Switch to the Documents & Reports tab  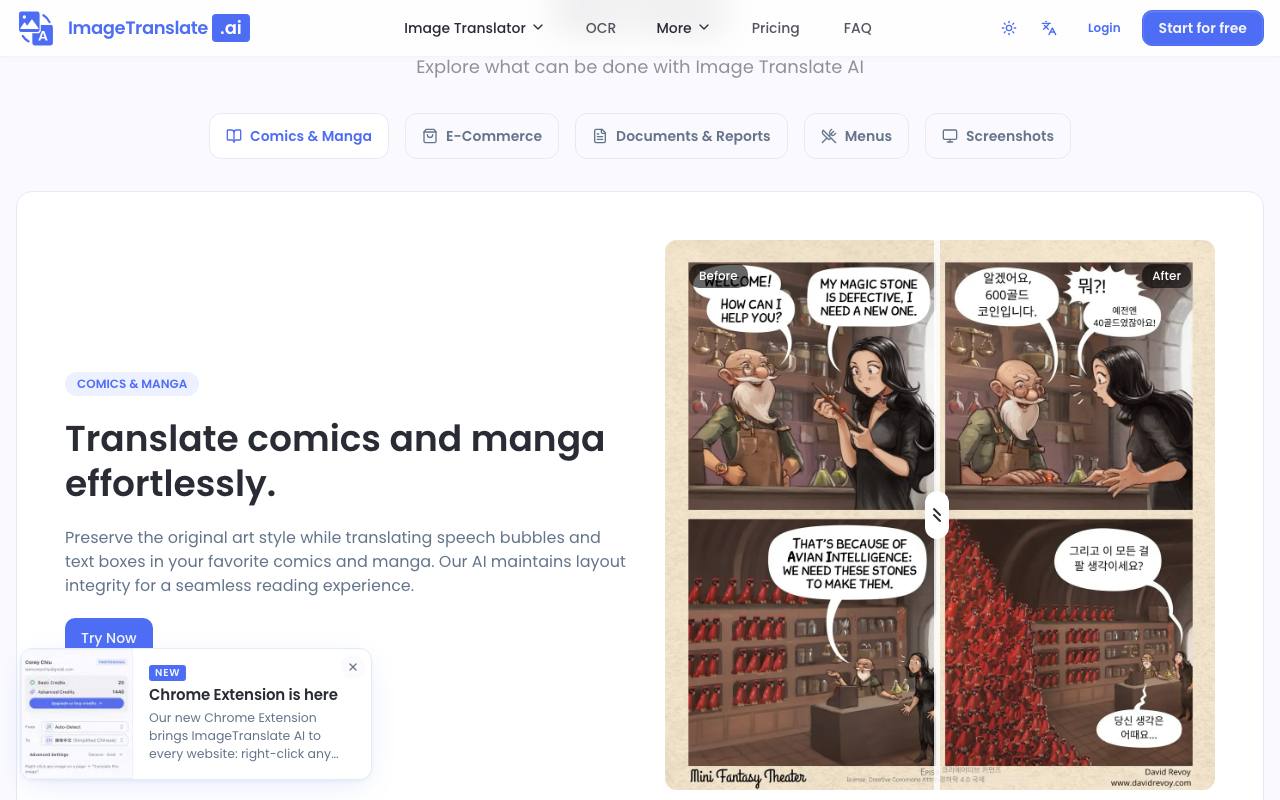pos(681,136)
